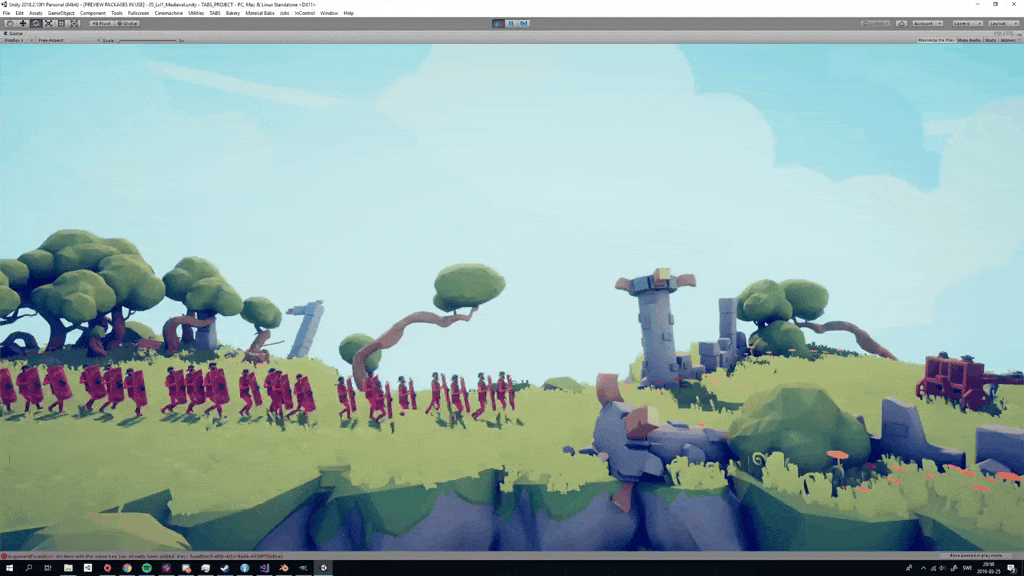This screenshot has width=1024, height=576.
Task: Toggle Pivot/Center handle position
Action: pos(101,23)
